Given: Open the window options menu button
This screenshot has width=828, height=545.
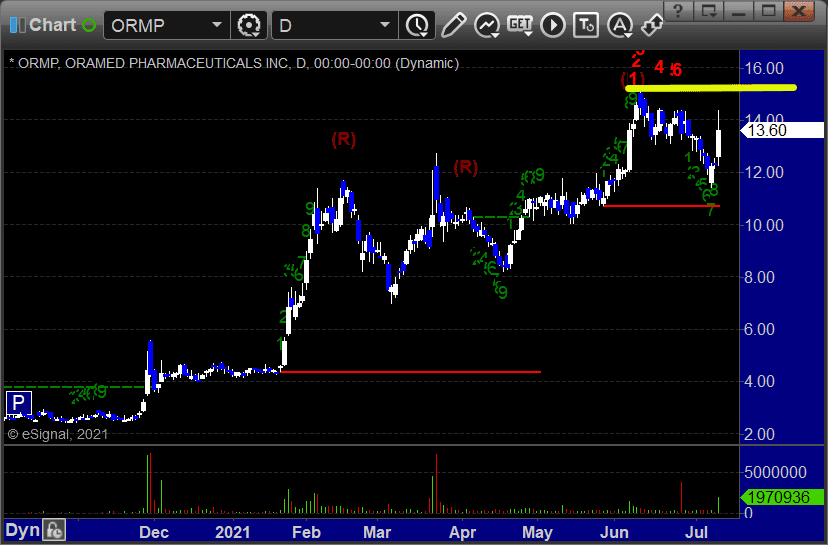Looking at the screenshot, I should 708,10.
